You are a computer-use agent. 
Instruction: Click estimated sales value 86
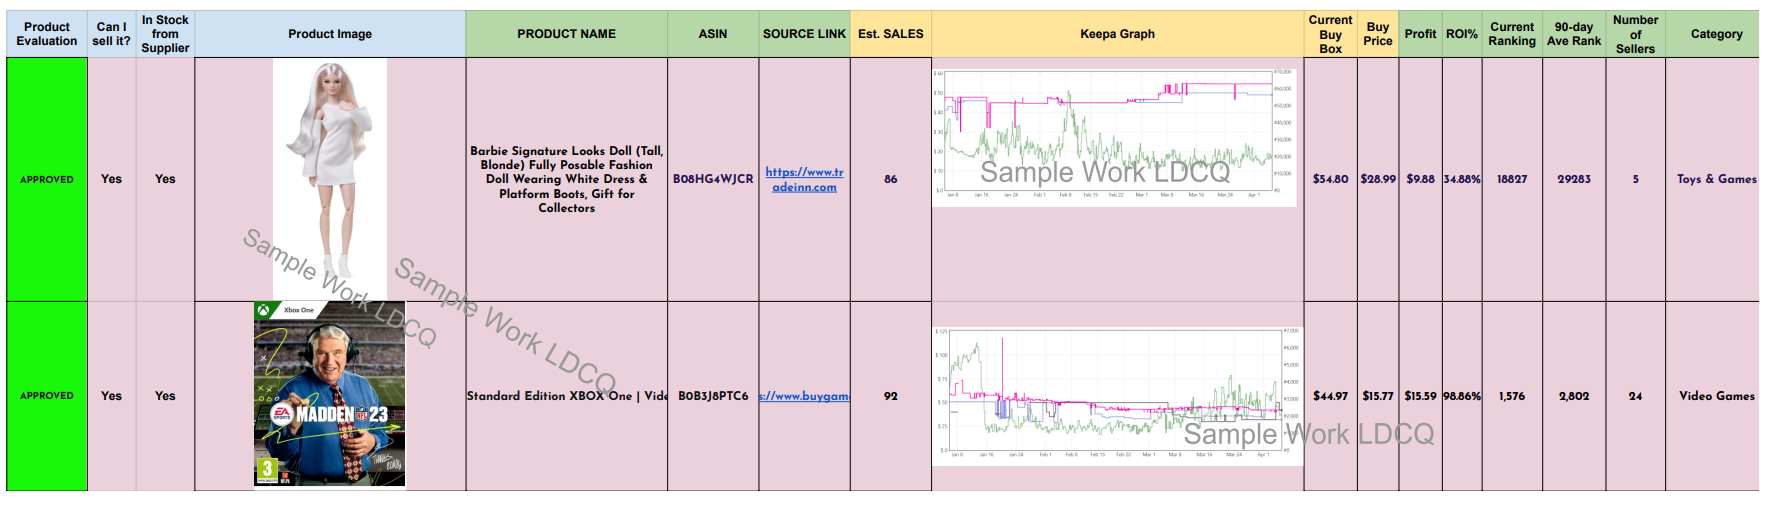pyautogui.click(x=891, y=179)
